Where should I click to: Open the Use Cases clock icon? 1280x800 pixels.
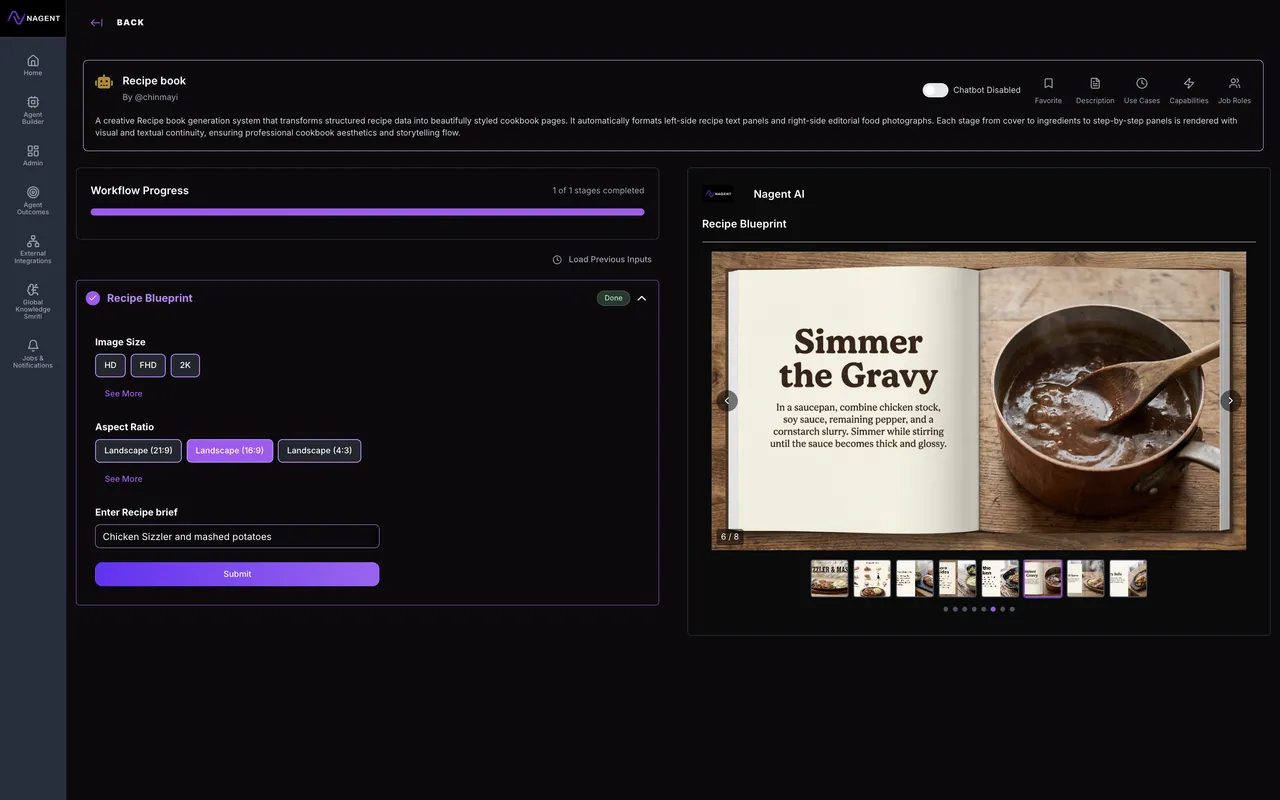click(1142, 84)
